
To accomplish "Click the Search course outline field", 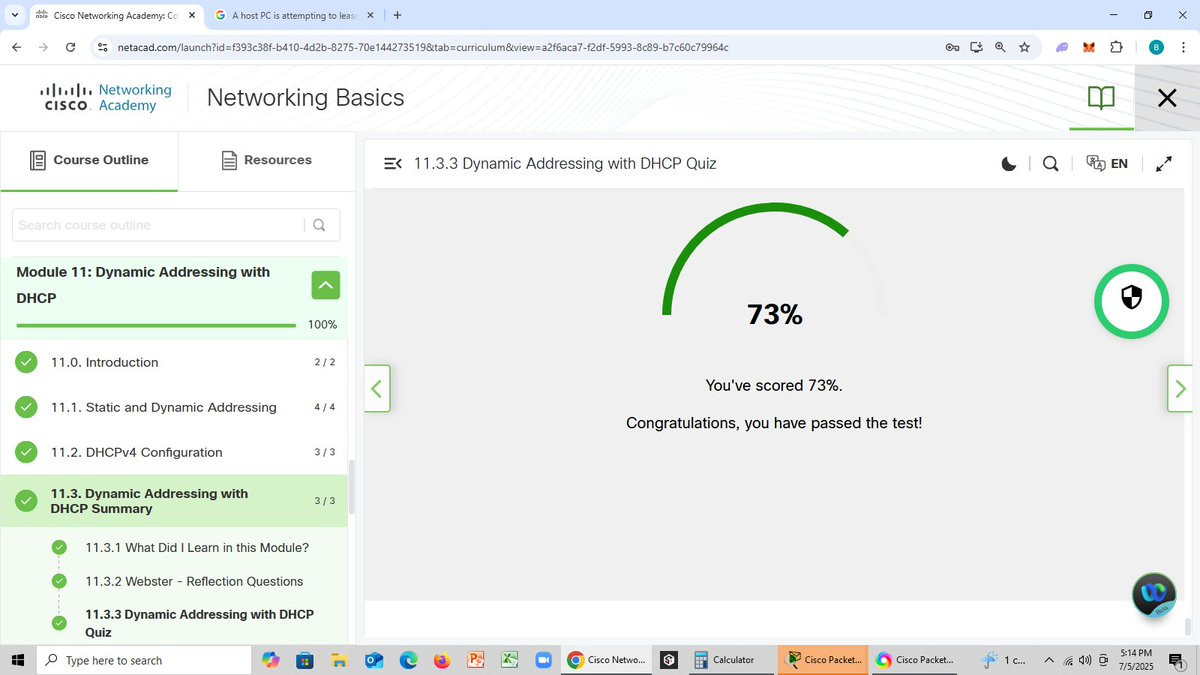I will pyautogui.click(x=158, y=225).
